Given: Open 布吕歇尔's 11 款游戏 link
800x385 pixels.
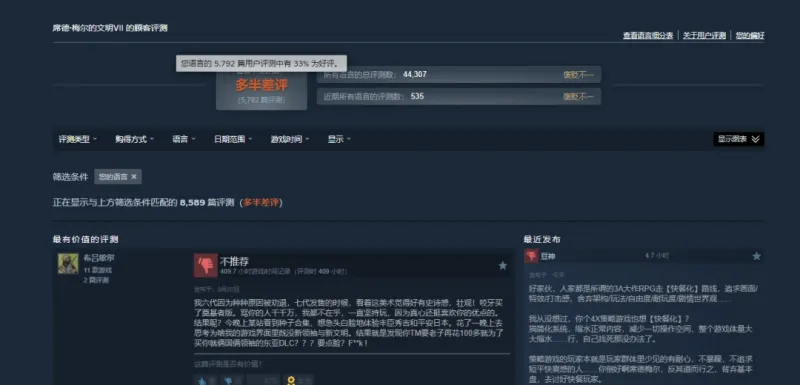Looking at the screenshot, I should (x=97, y=270).
